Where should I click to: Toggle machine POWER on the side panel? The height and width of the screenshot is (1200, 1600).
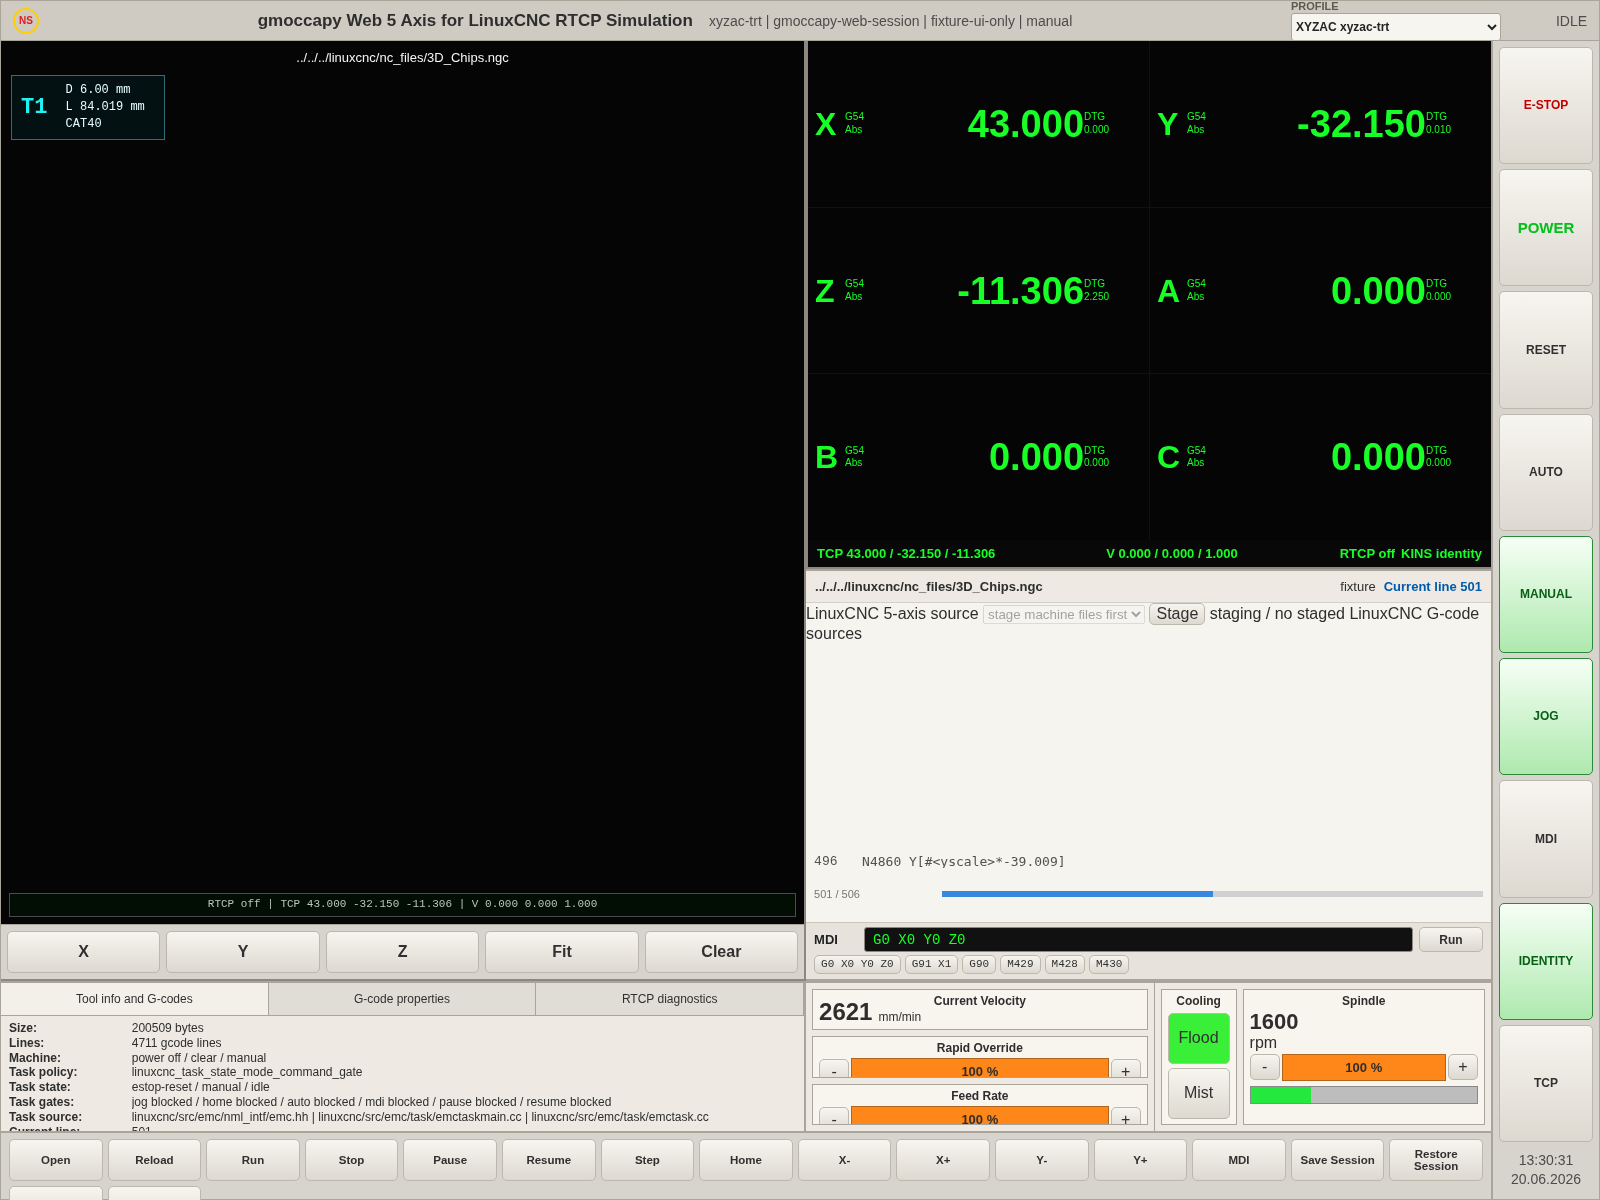[1545, 227]
